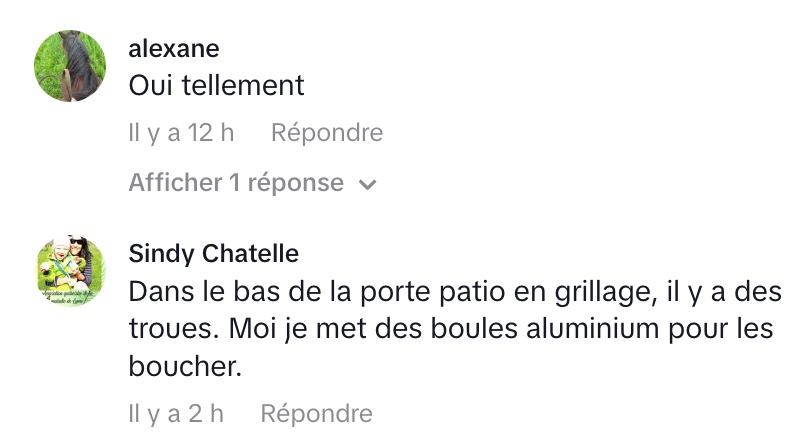The height and width of the screenshot is (440, 808).
Task: Reply to alexane's comment with Répondre
Action: click(x=327, y=132)
